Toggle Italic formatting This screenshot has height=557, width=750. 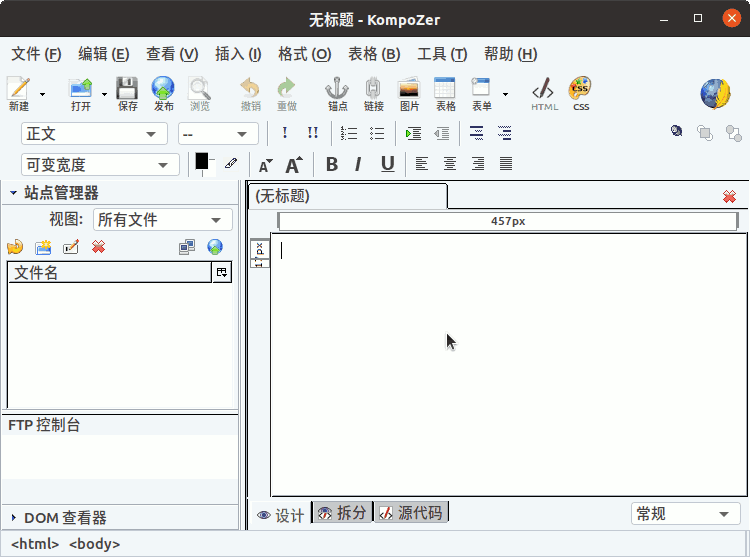pyautogui.click(x=358, y=164)
